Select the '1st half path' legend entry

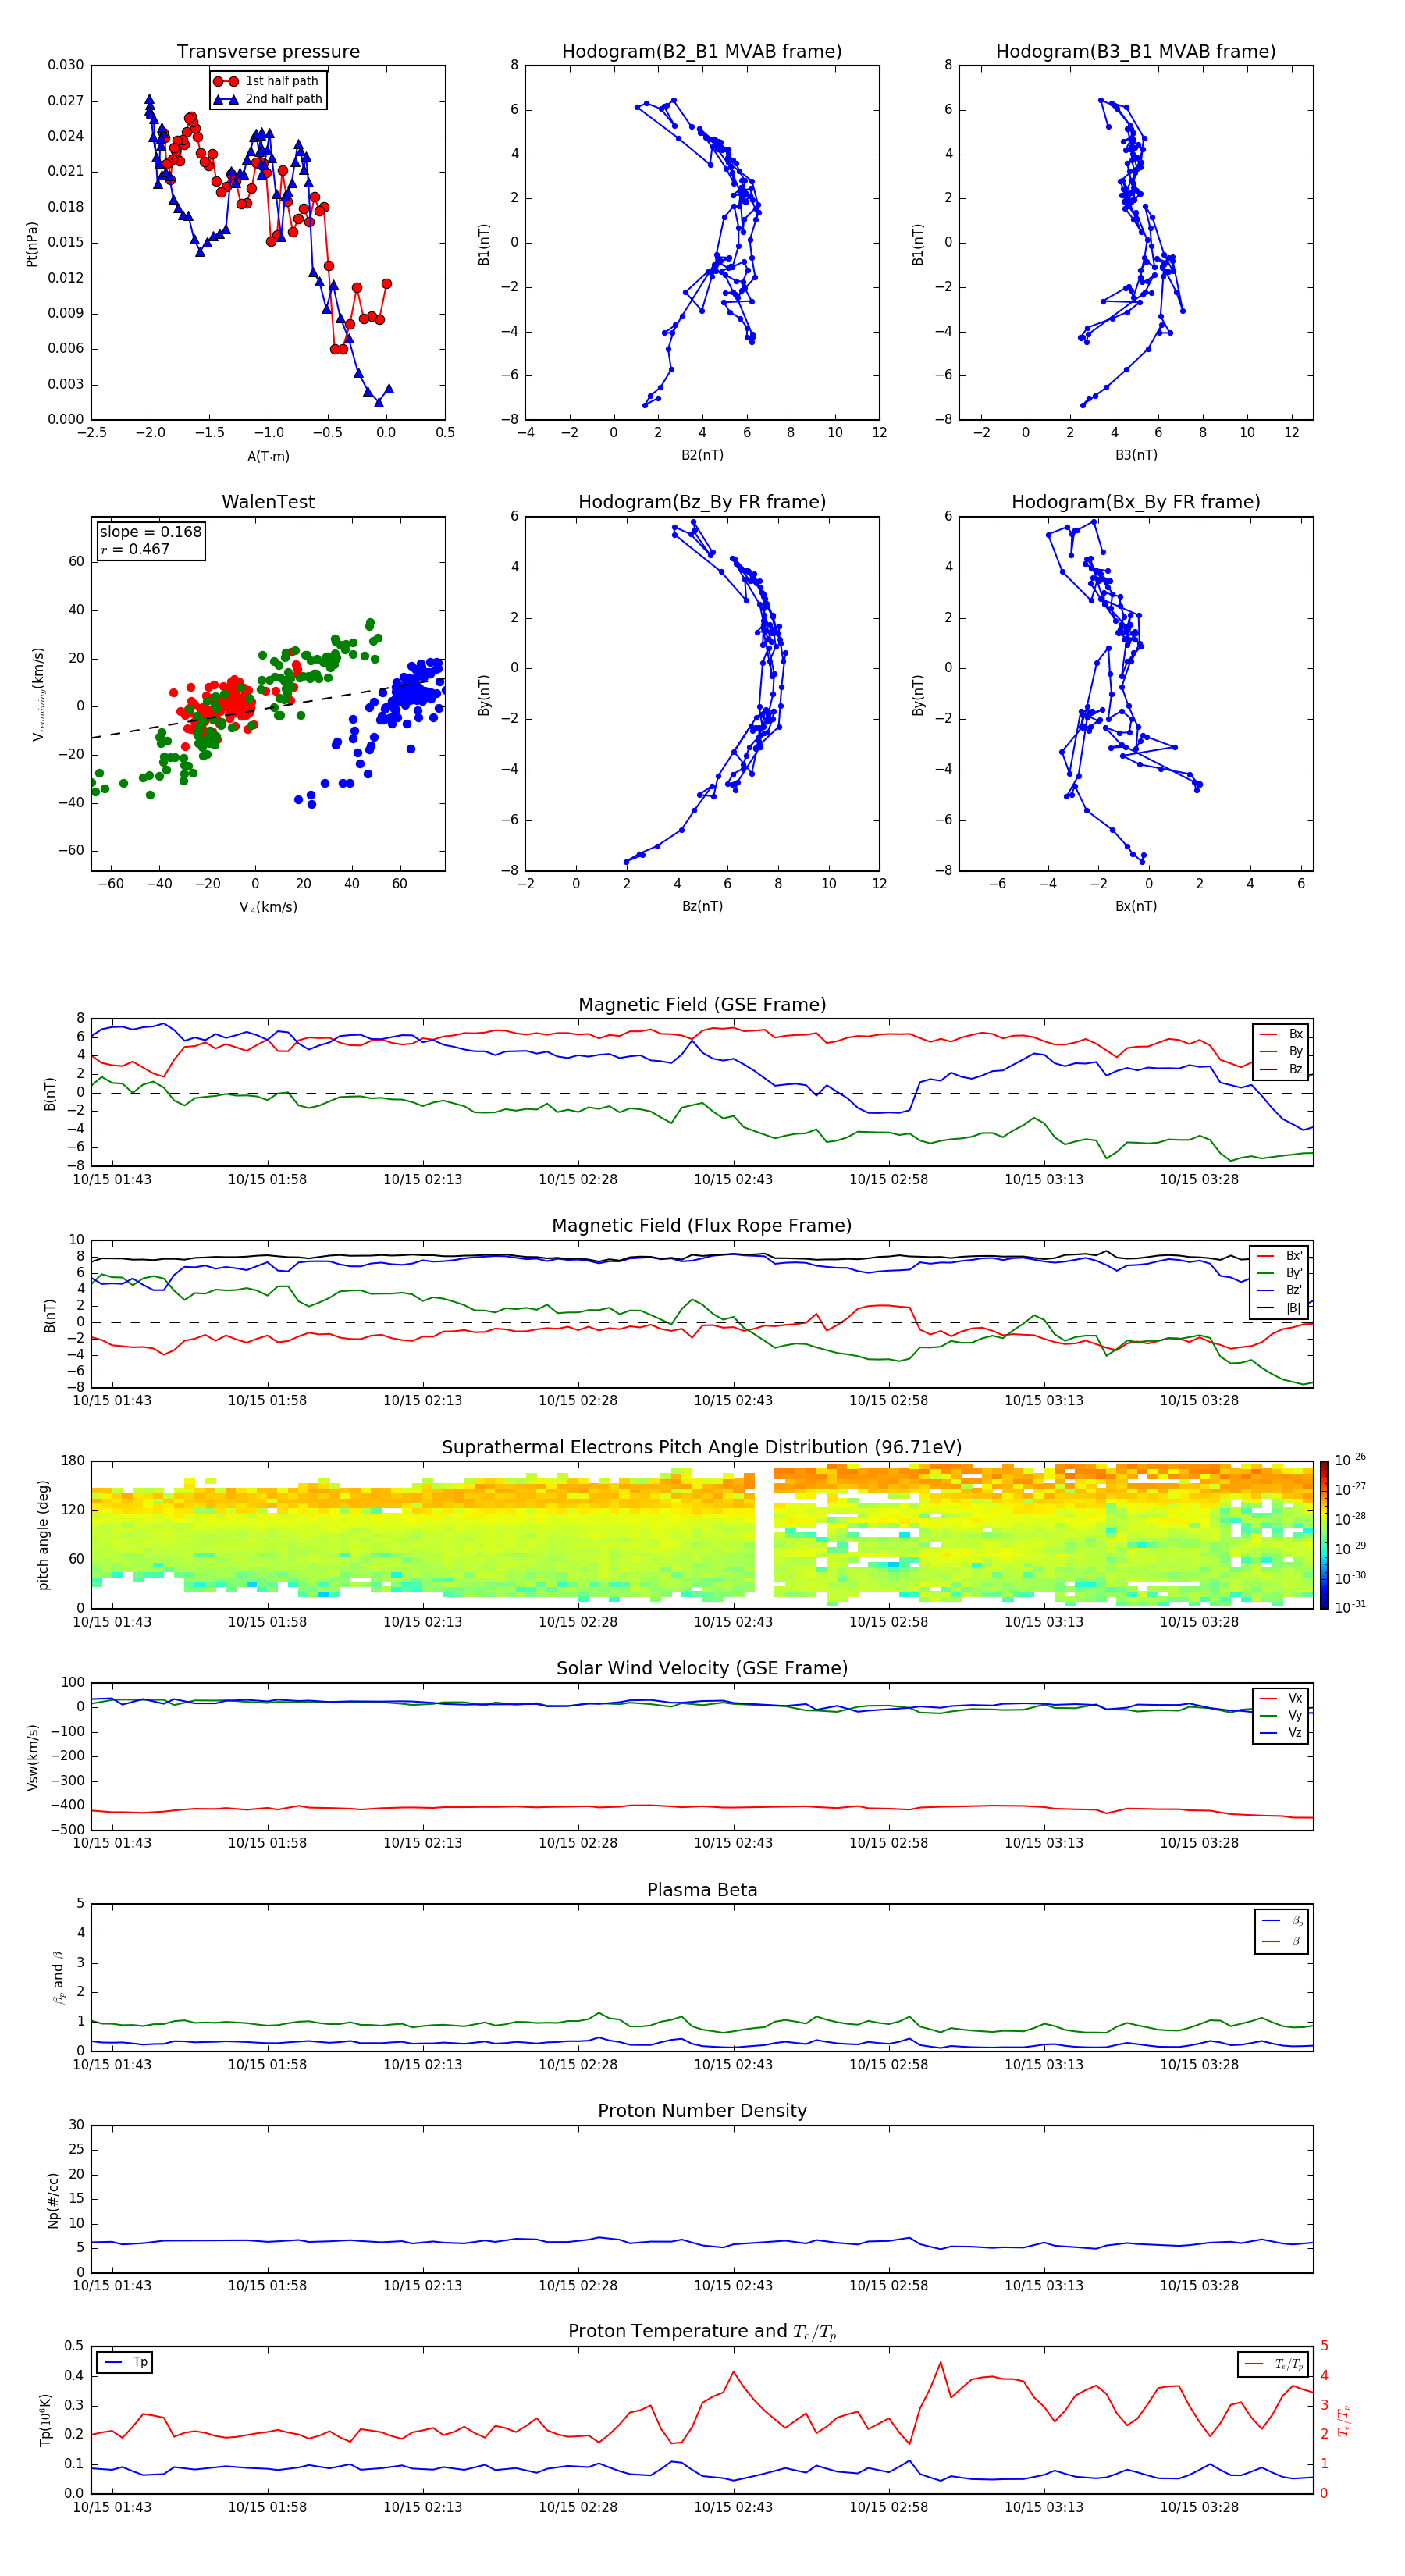point(267,81)
